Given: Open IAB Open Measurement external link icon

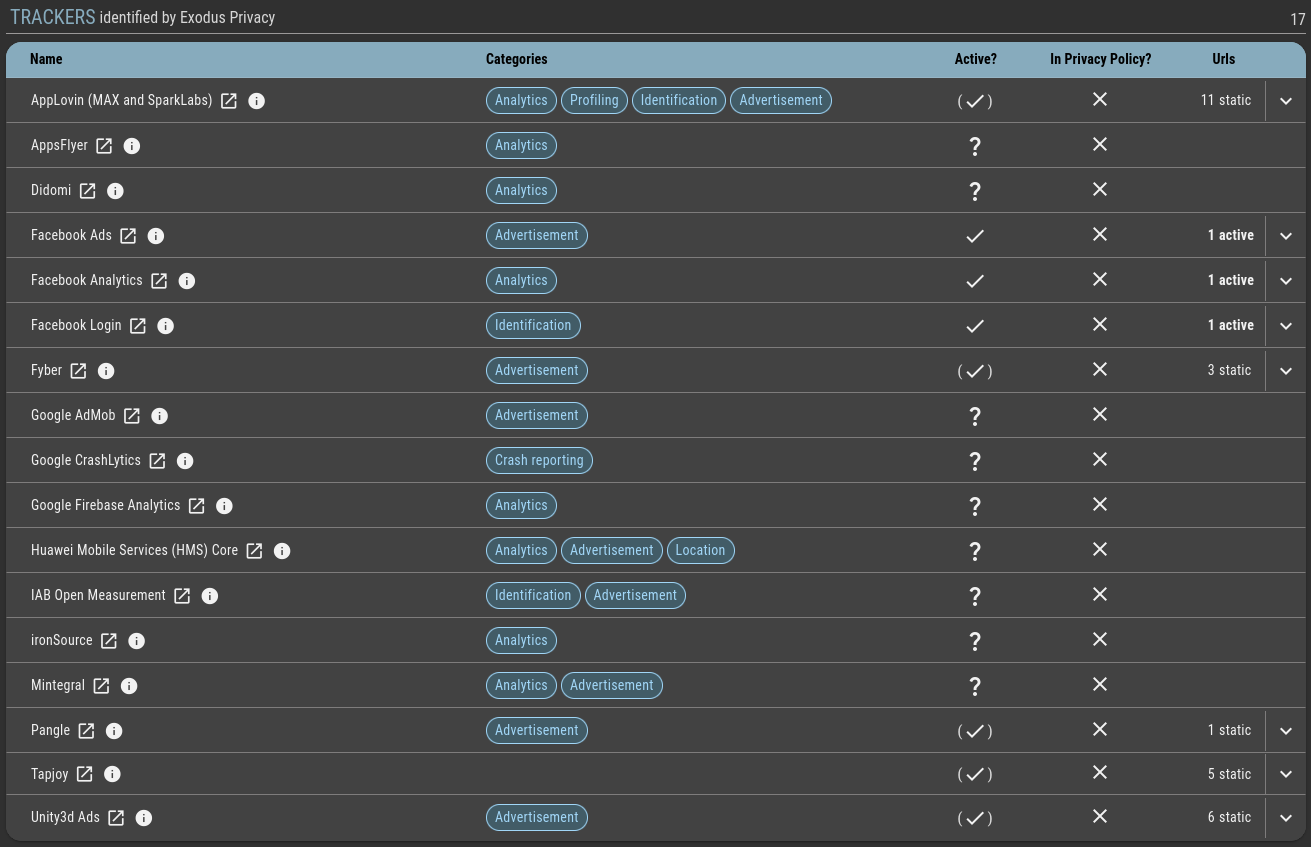Looking at the screenshot, I should click(x=182, y=596).
